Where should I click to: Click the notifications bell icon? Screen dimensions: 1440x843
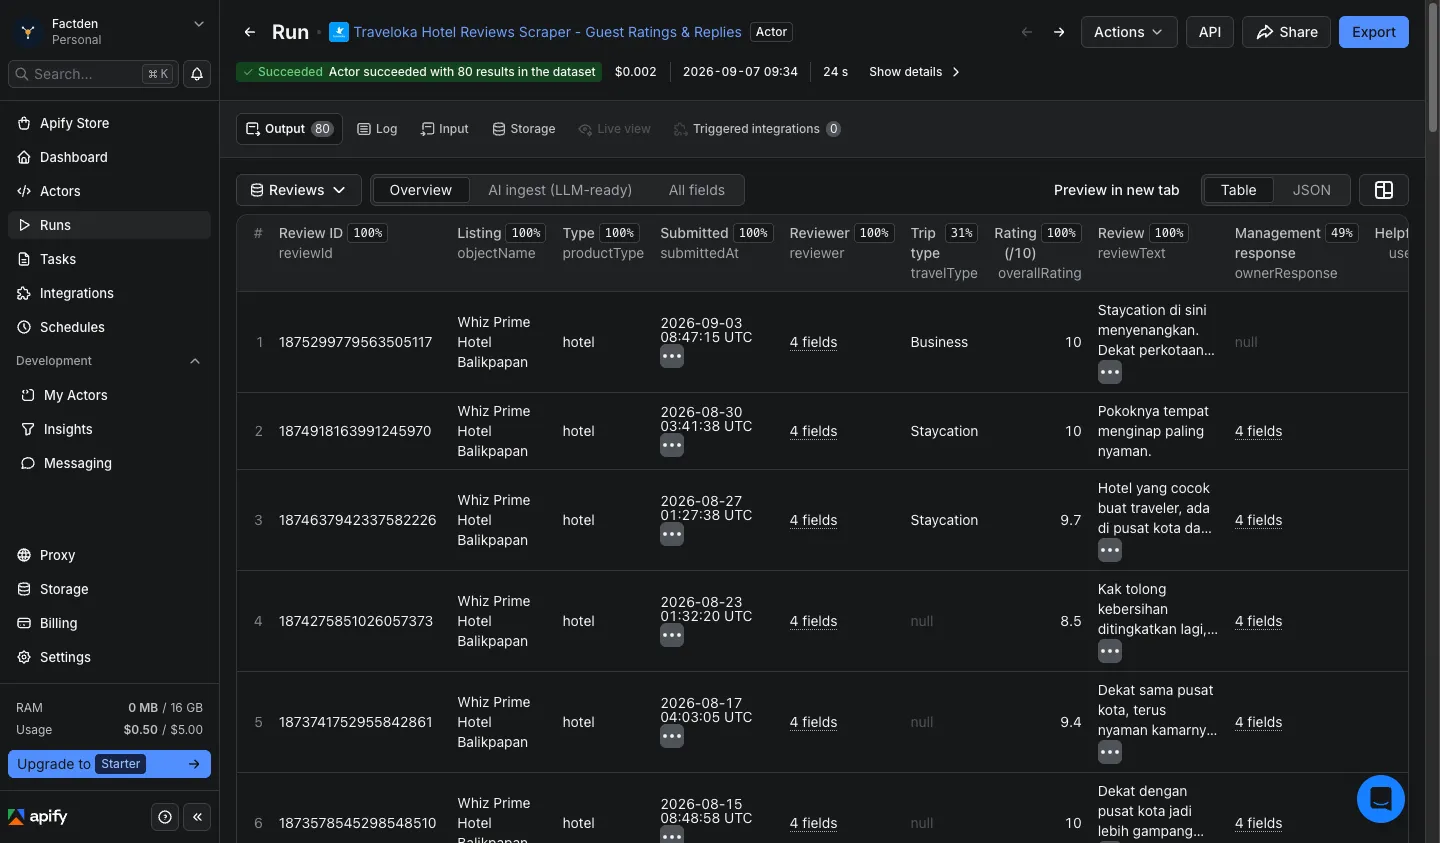coord(197,74)
